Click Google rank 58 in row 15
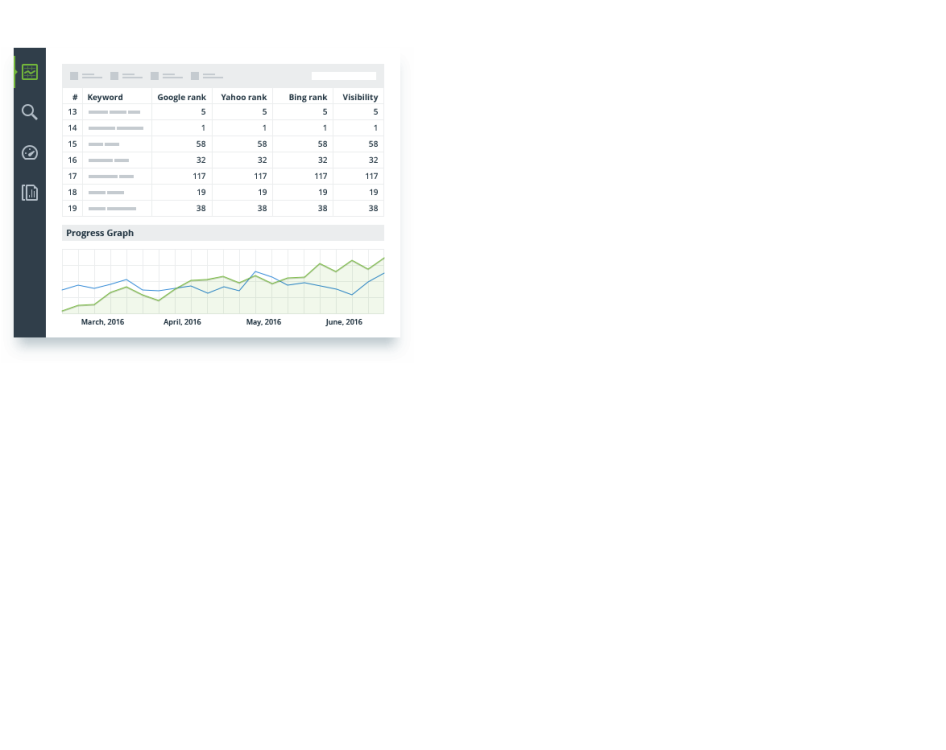Viewport: 946px width, 750px height. click(x=201, y=144)
